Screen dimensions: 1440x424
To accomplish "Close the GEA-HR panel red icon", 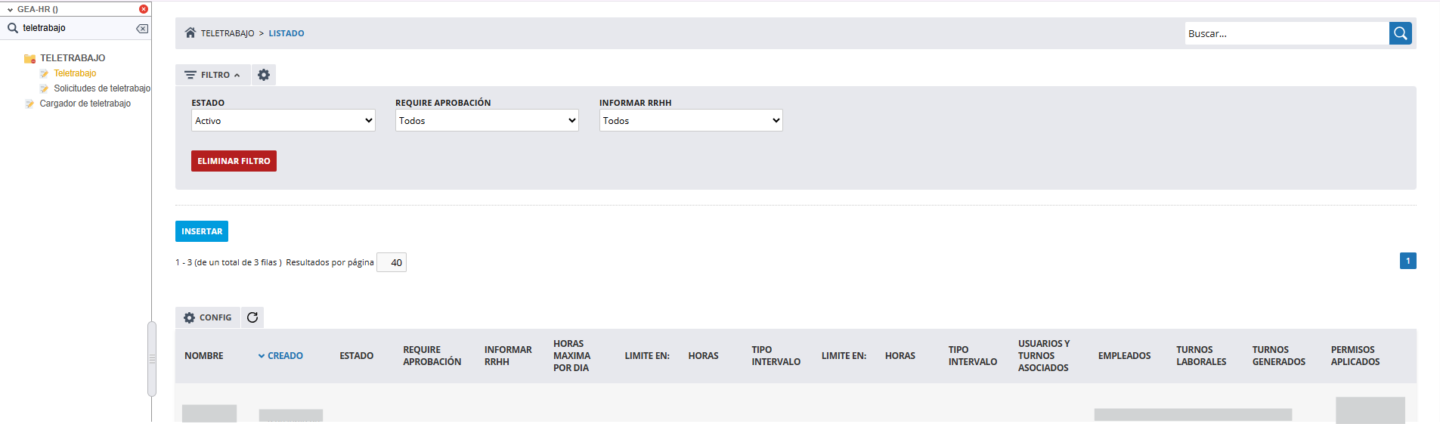I will 143,8.
